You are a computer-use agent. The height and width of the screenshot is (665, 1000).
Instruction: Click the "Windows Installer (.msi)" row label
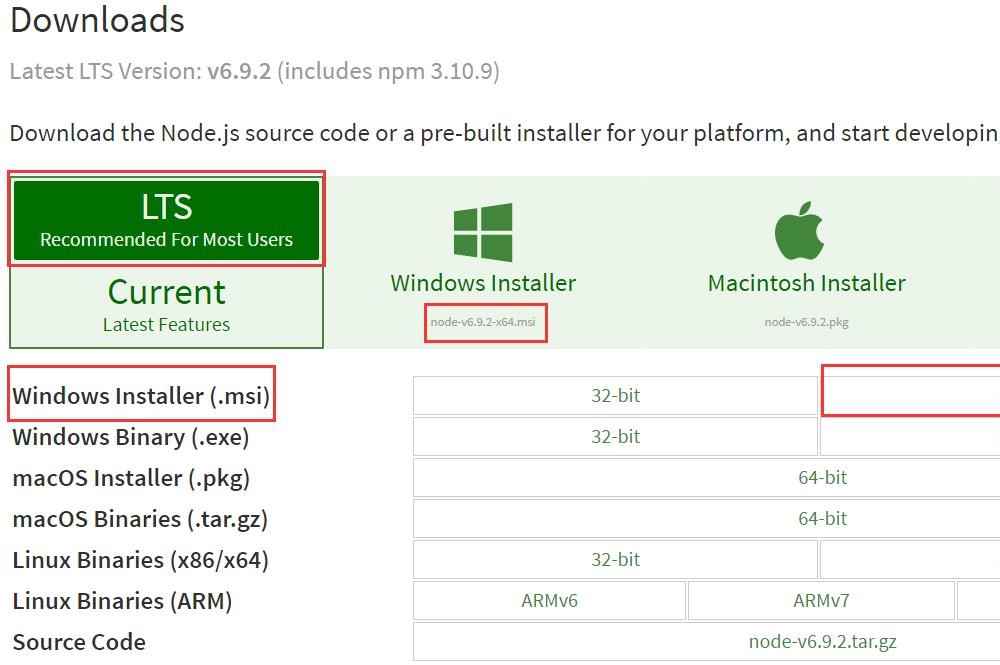[x=141, y=396]
